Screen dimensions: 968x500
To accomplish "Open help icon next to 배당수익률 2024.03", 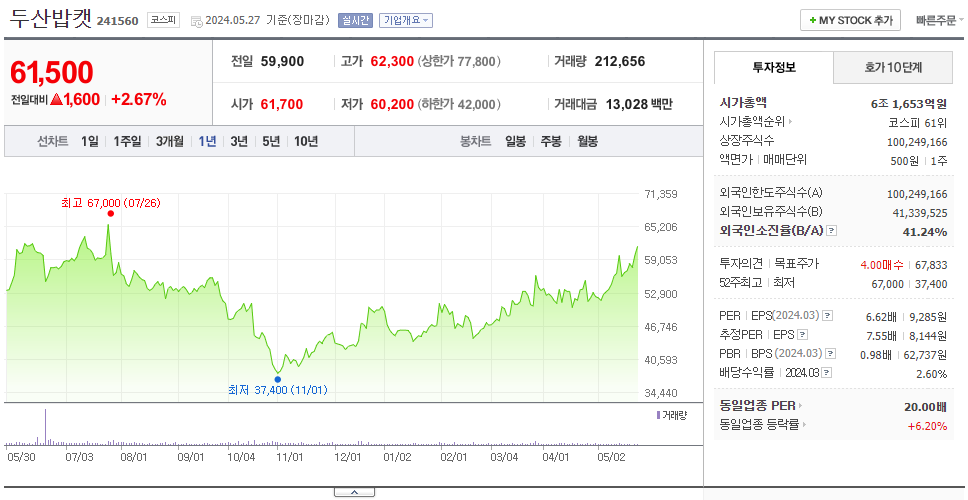I will point(827,373).
